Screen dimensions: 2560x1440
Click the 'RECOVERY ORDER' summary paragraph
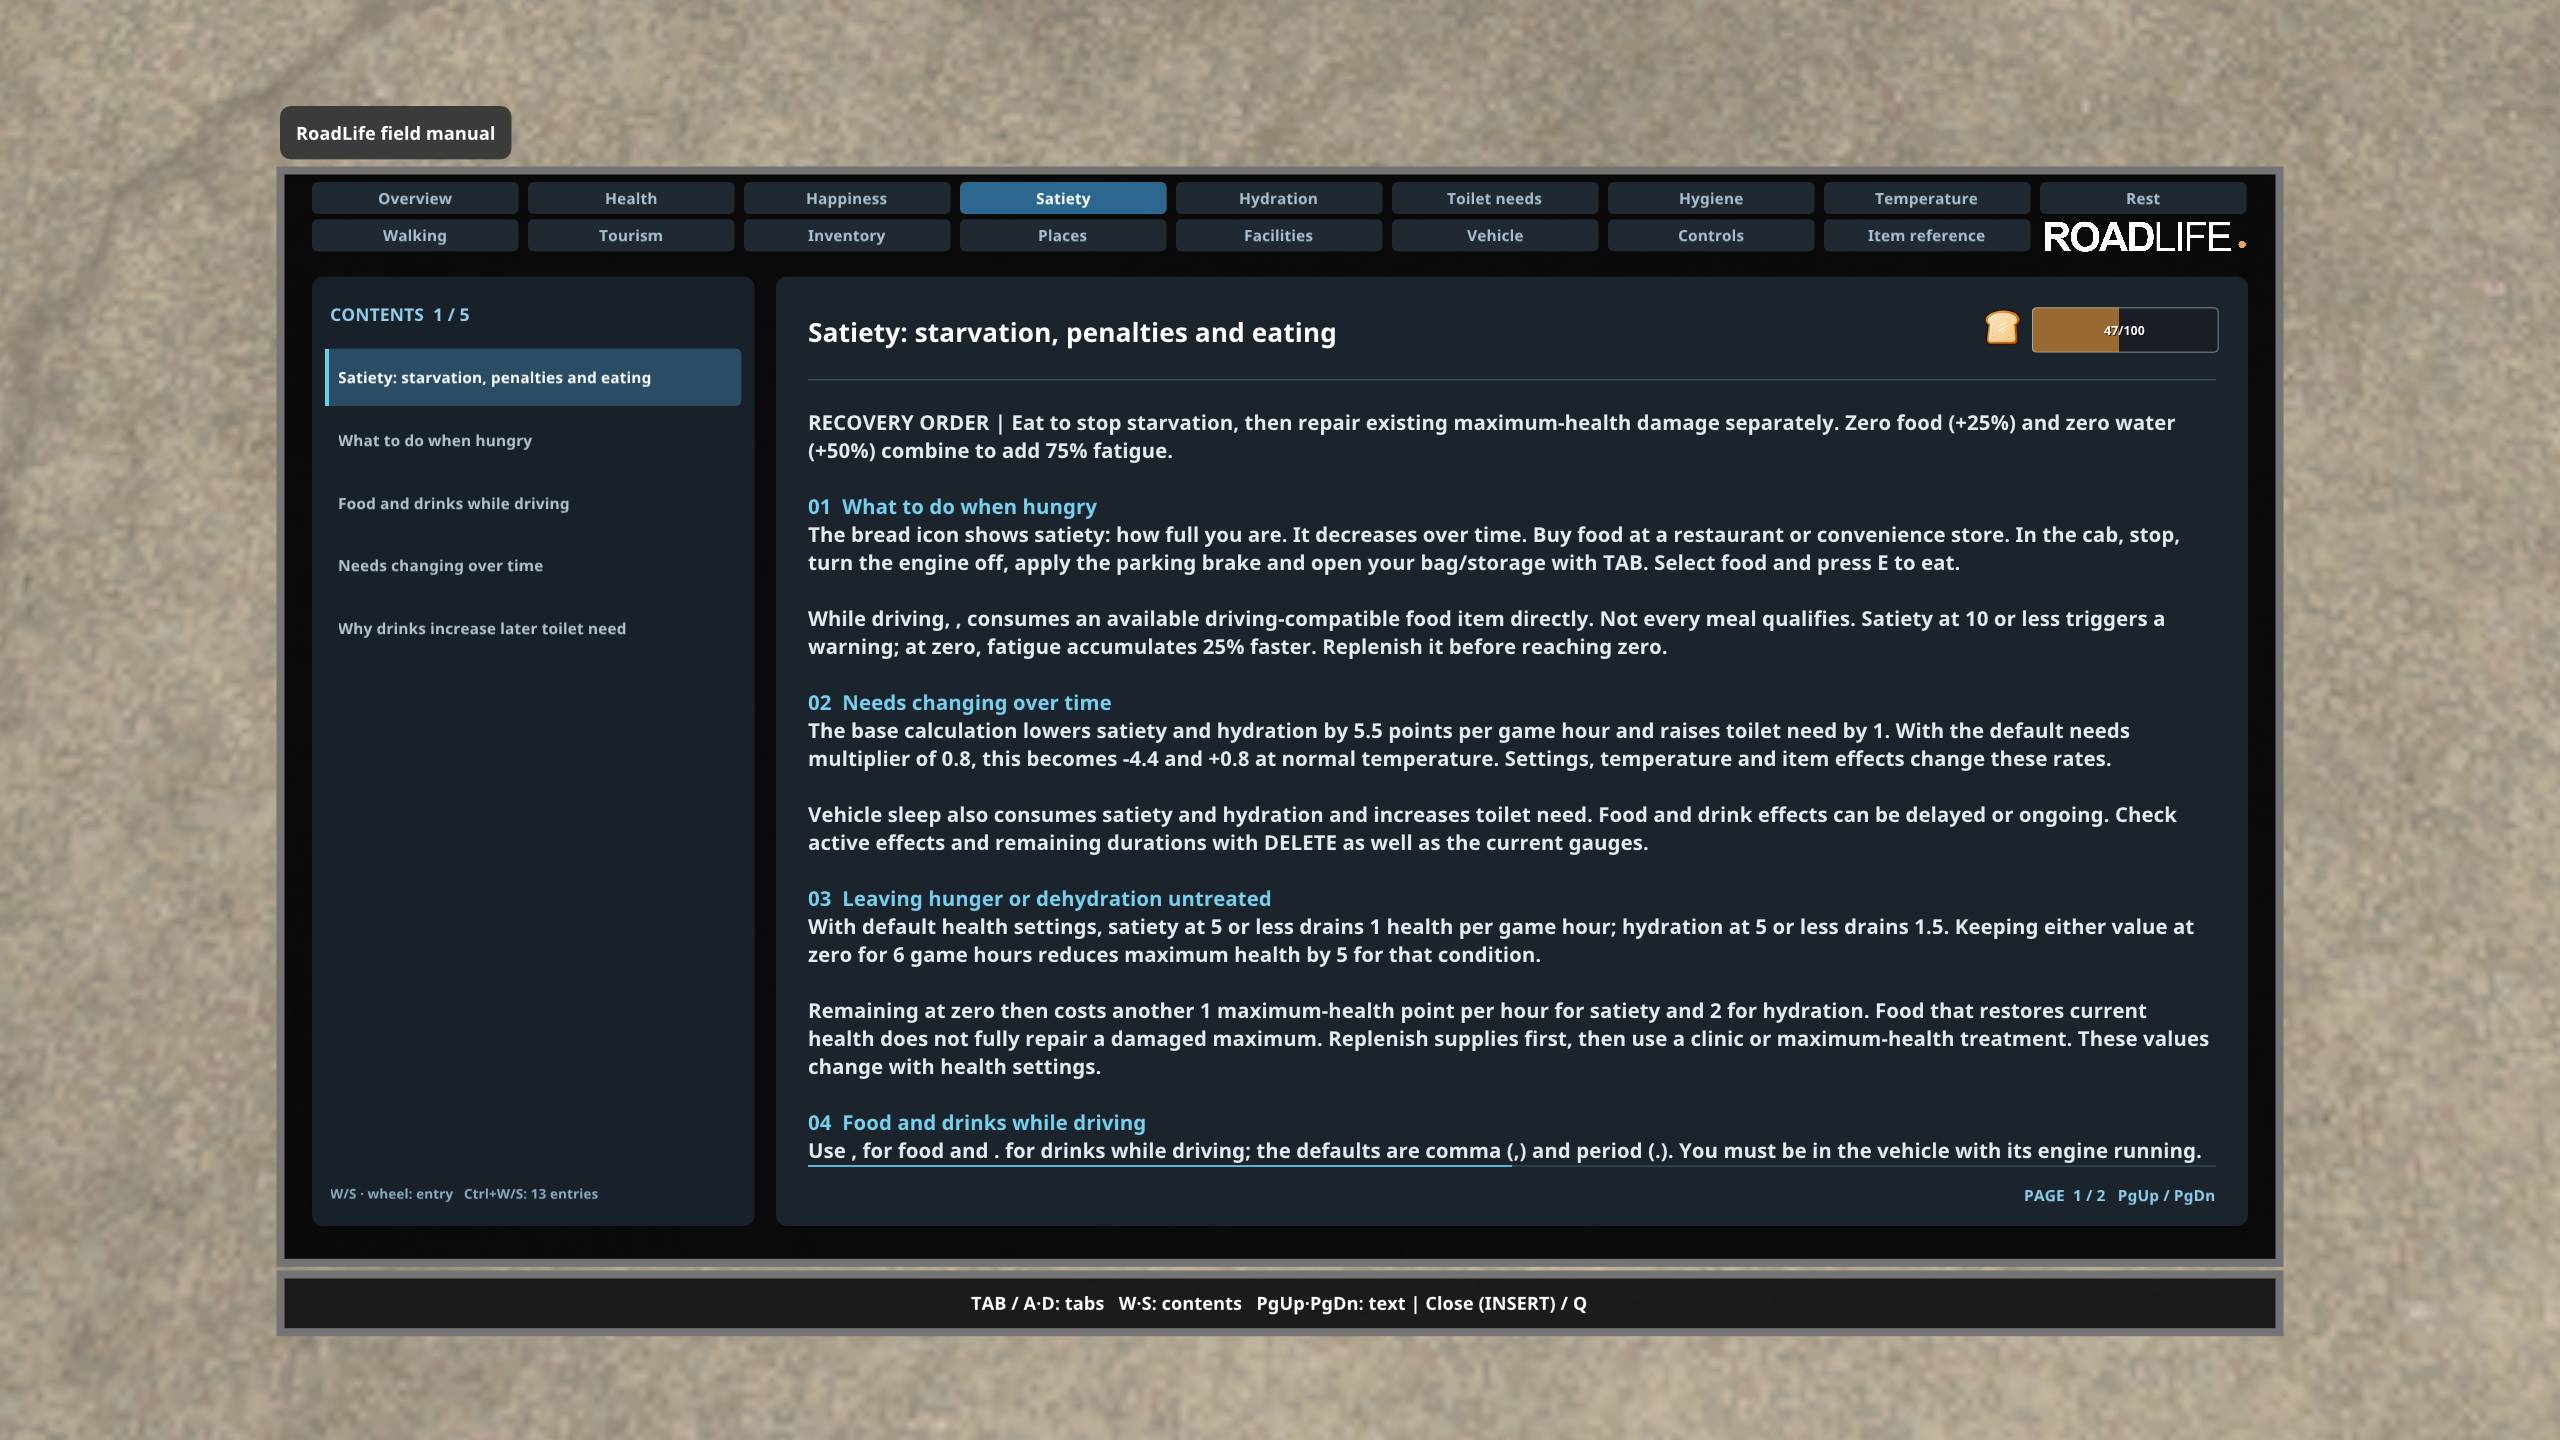[x=1491, y=436]
